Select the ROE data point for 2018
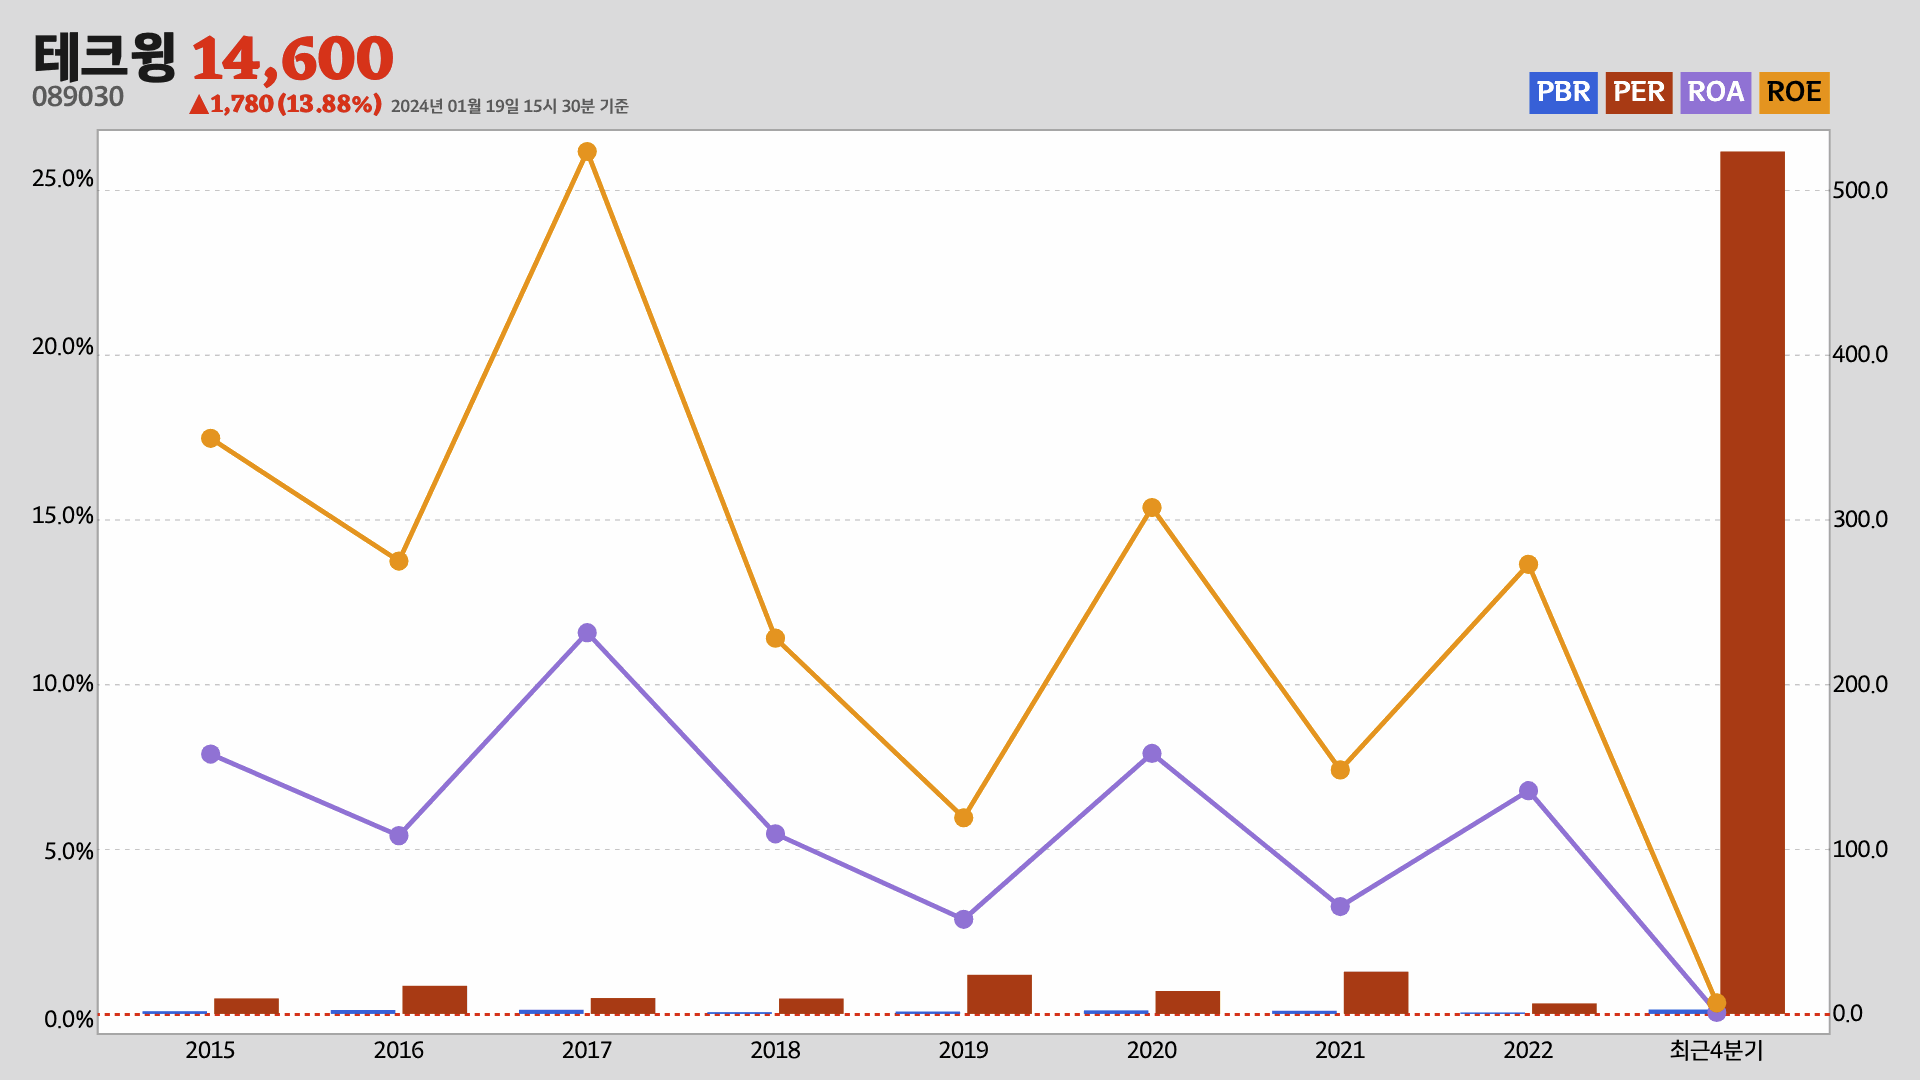The width and height of the screenshot is (1920, 1080). pyautogui.click(x=775, y=638)
